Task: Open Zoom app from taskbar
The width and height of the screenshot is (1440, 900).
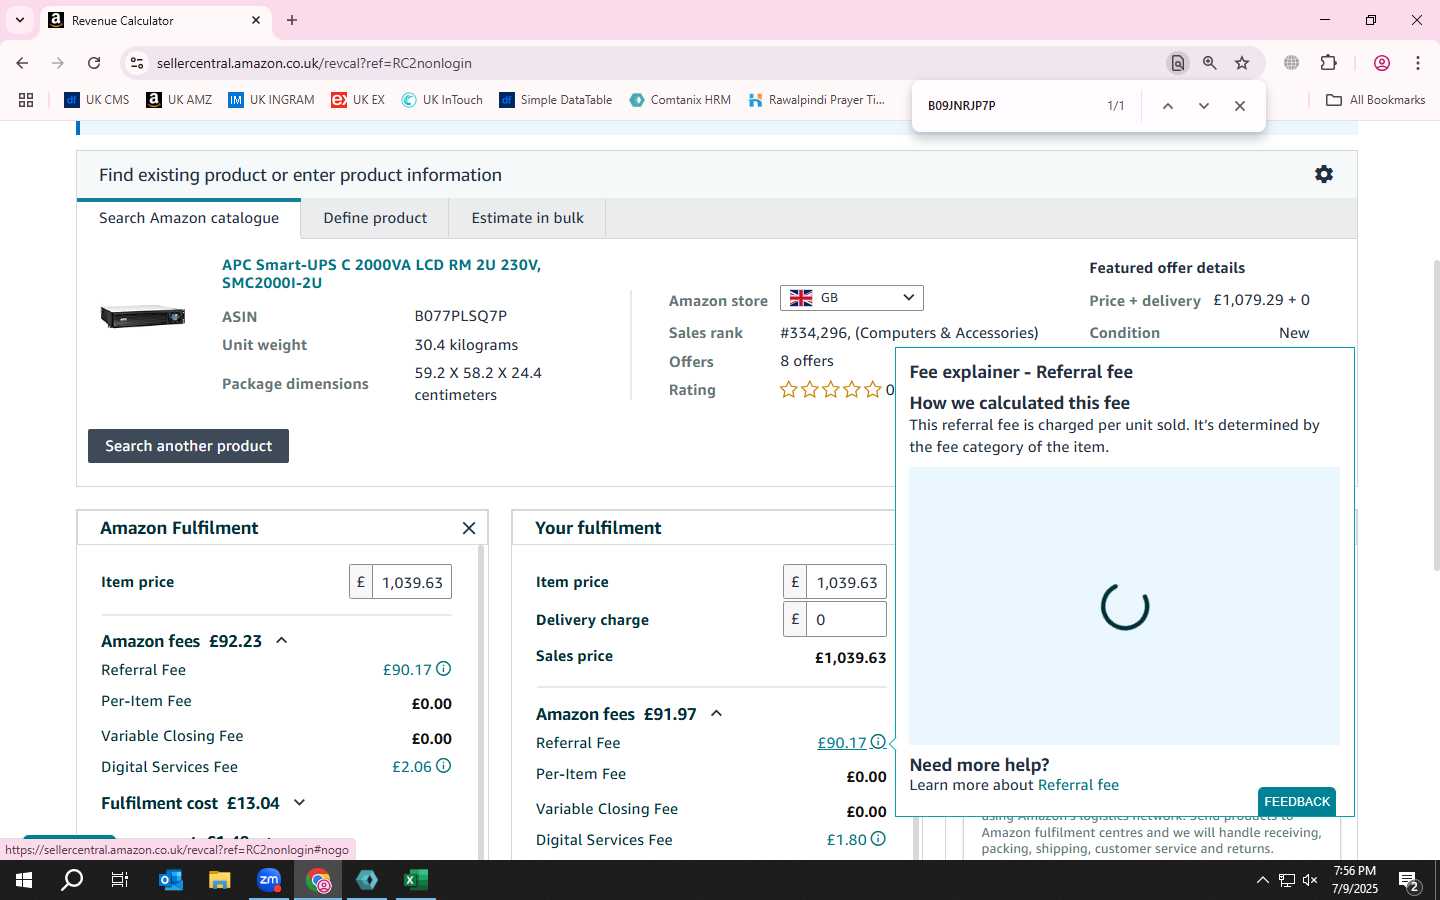Action: point(269,880)
